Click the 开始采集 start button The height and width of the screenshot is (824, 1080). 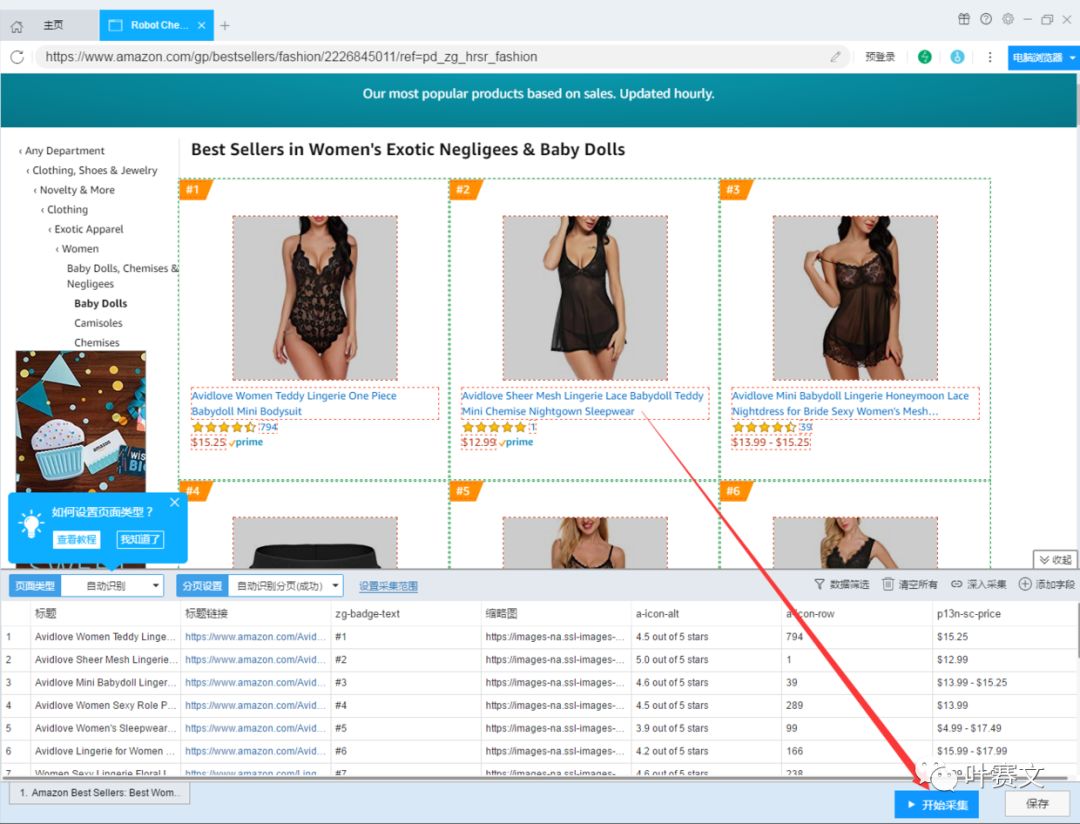[x=936, y=804]
